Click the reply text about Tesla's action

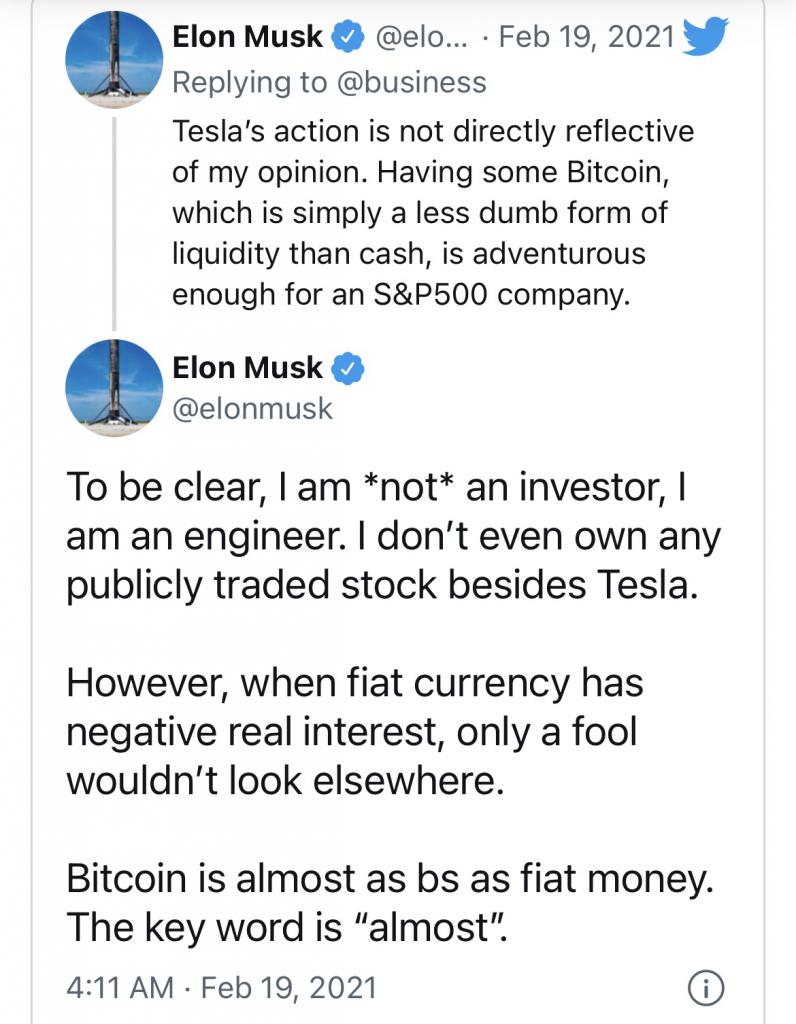[x=433, y=213]
